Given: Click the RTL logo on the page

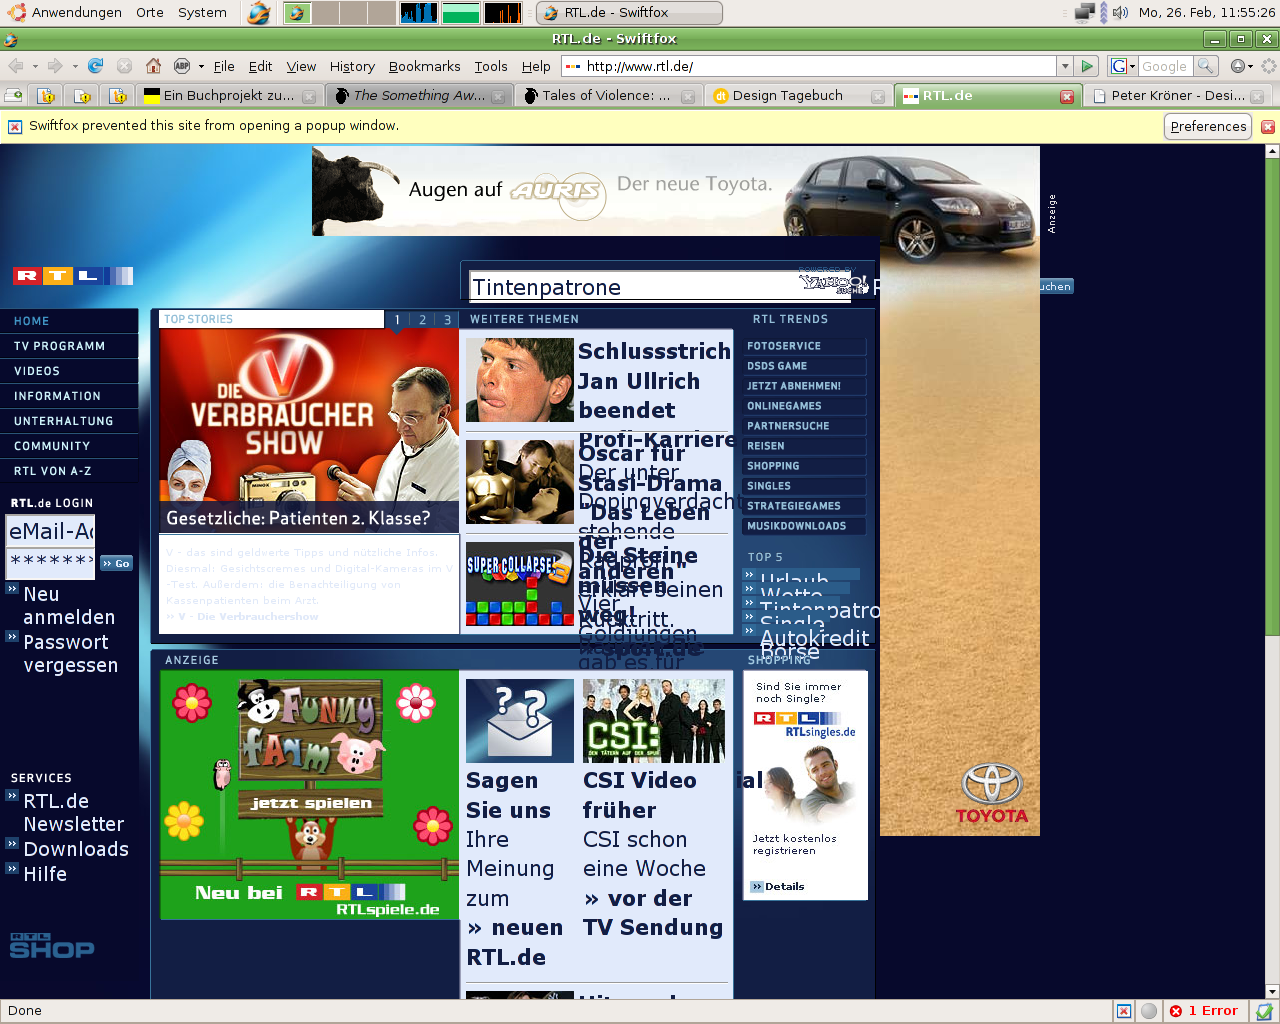Looking at the screenshot, I should pos(73,276).
